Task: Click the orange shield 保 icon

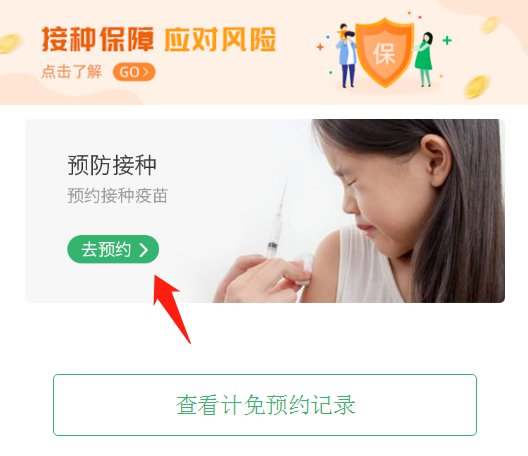Action: coord(384,52)
